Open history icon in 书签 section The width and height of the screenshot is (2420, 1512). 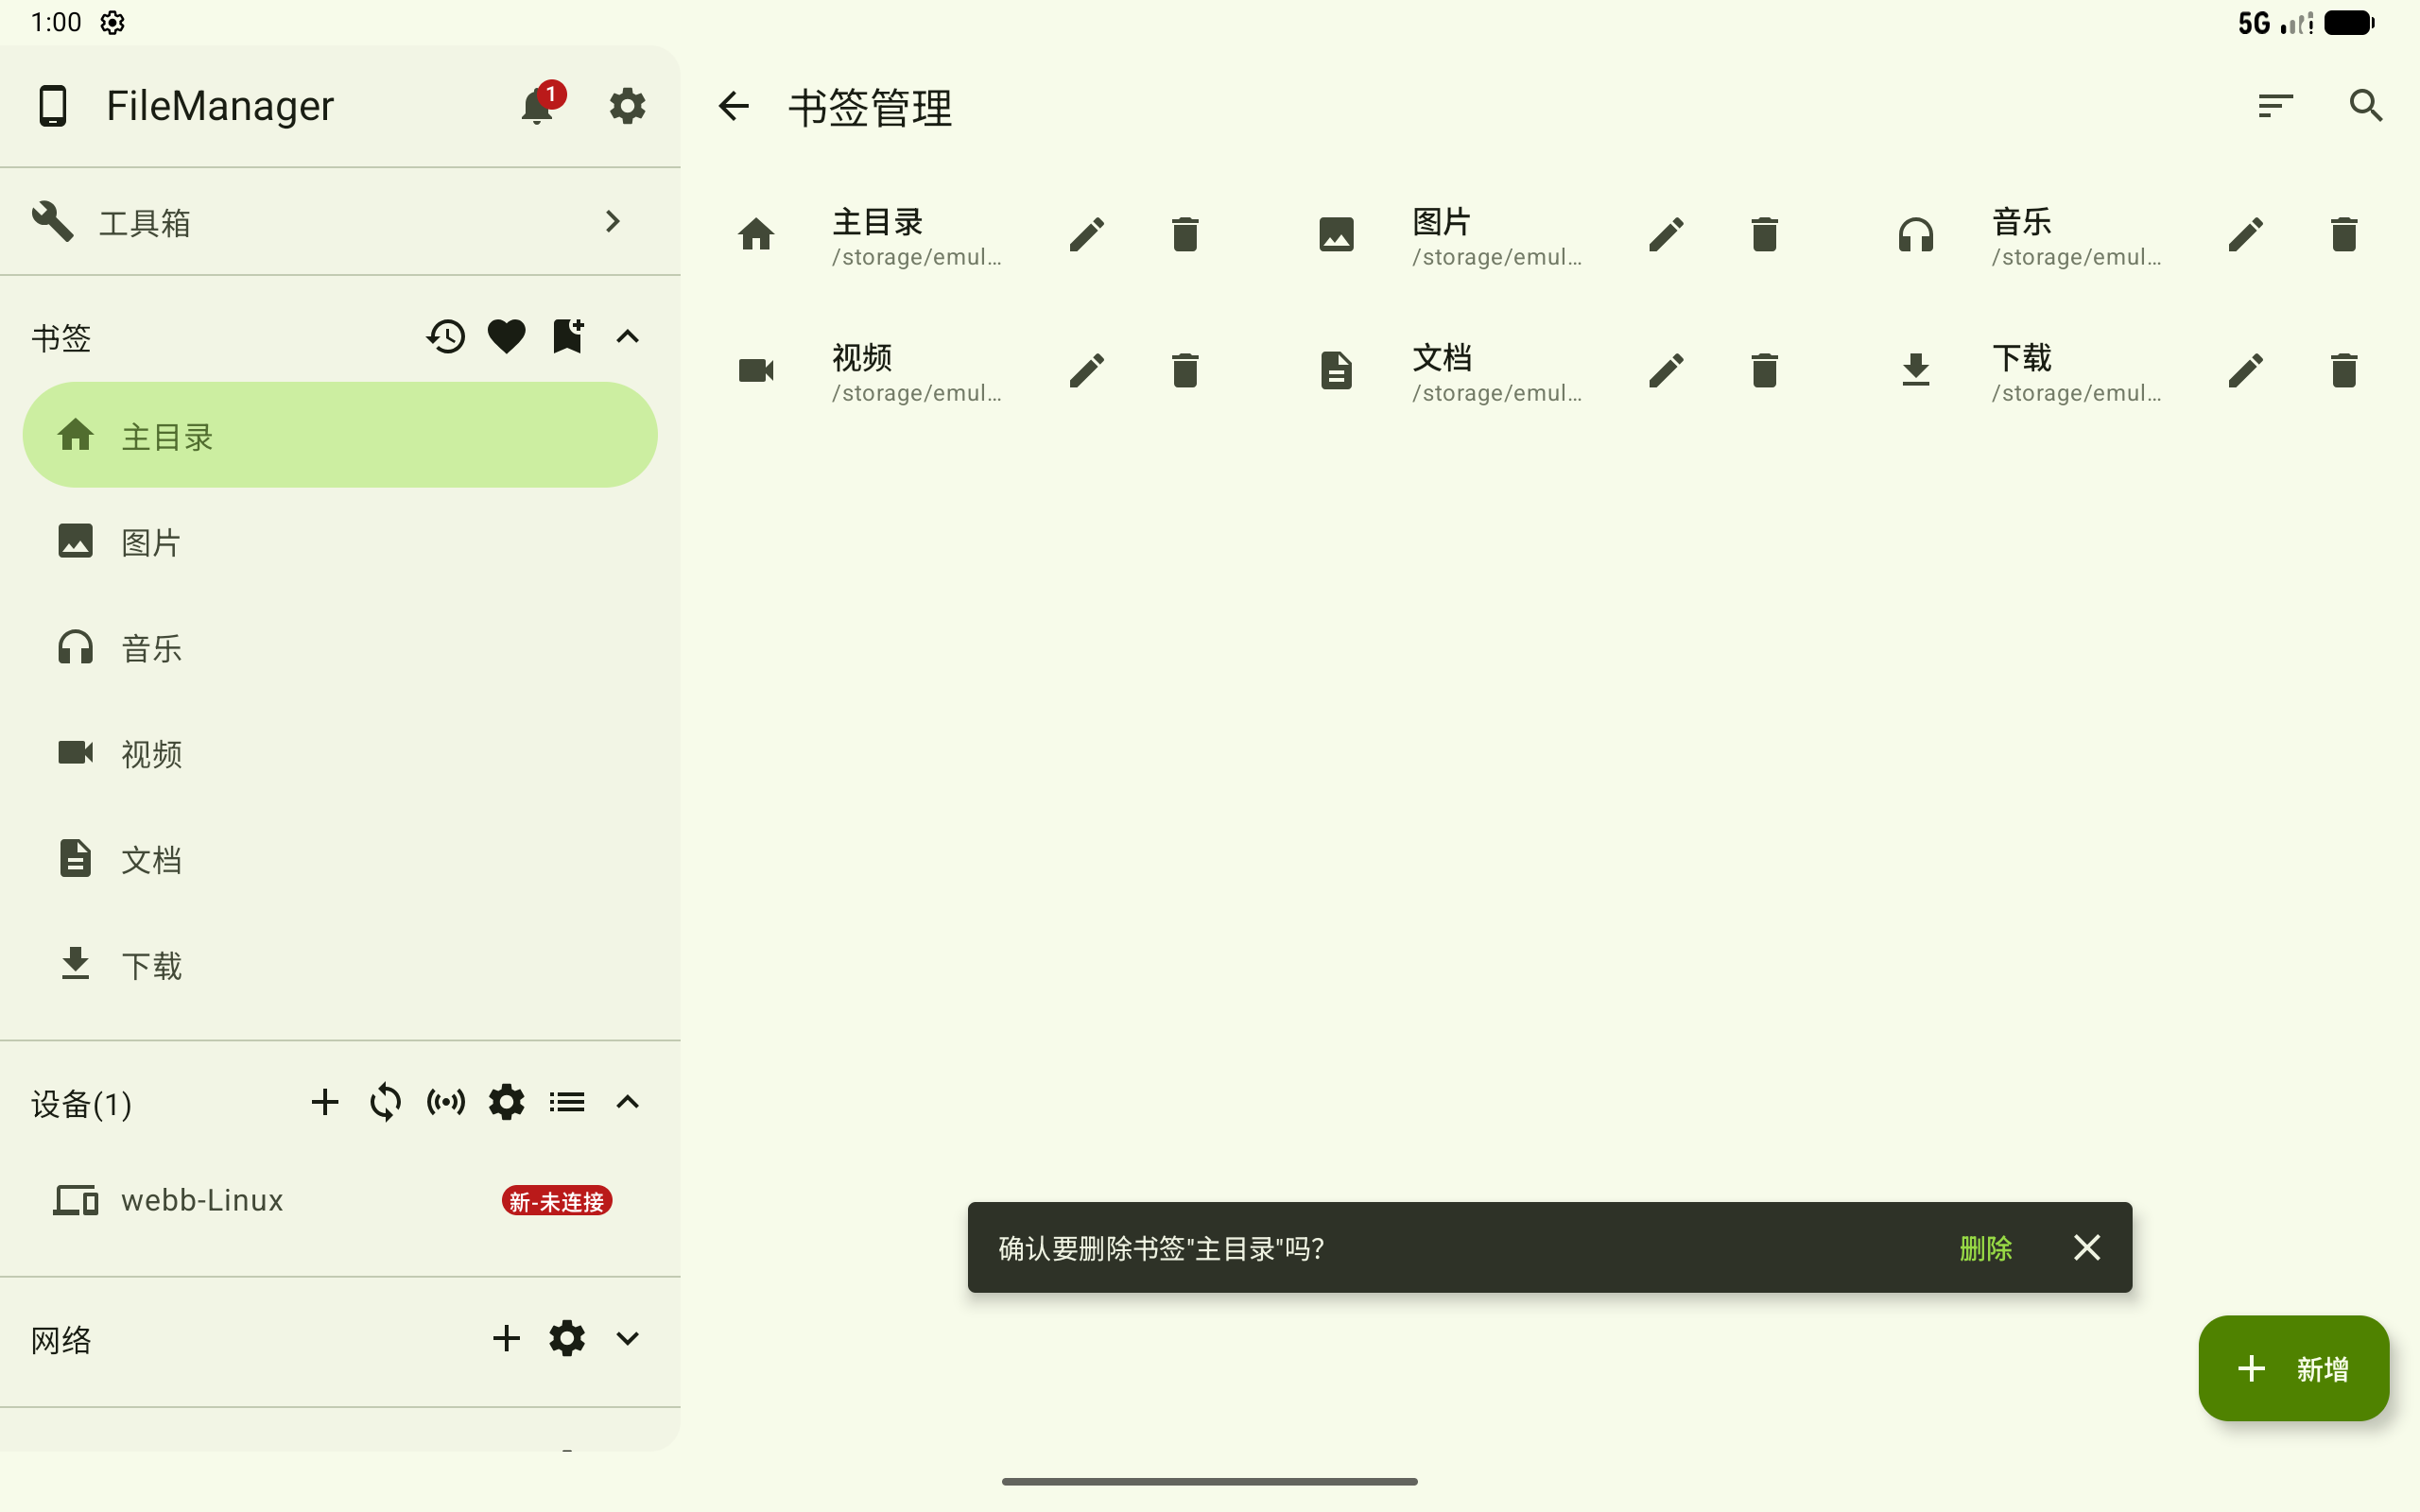(446, 337)
